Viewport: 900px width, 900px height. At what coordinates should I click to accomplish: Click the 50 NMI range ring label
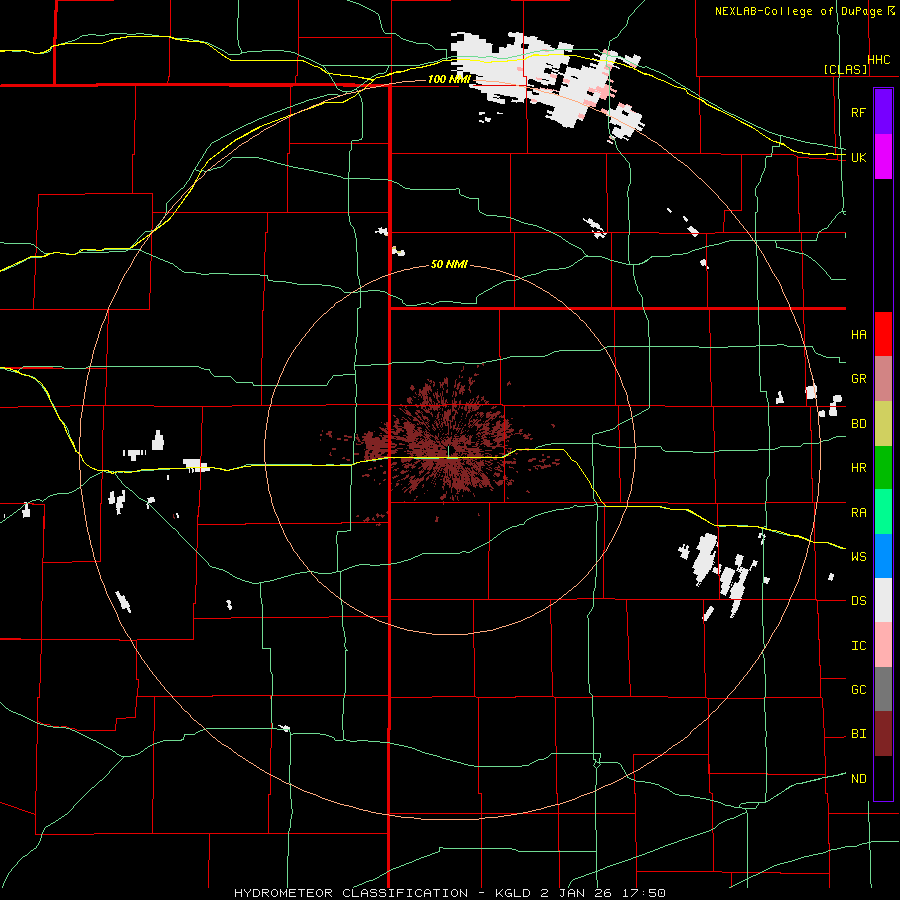449,265
